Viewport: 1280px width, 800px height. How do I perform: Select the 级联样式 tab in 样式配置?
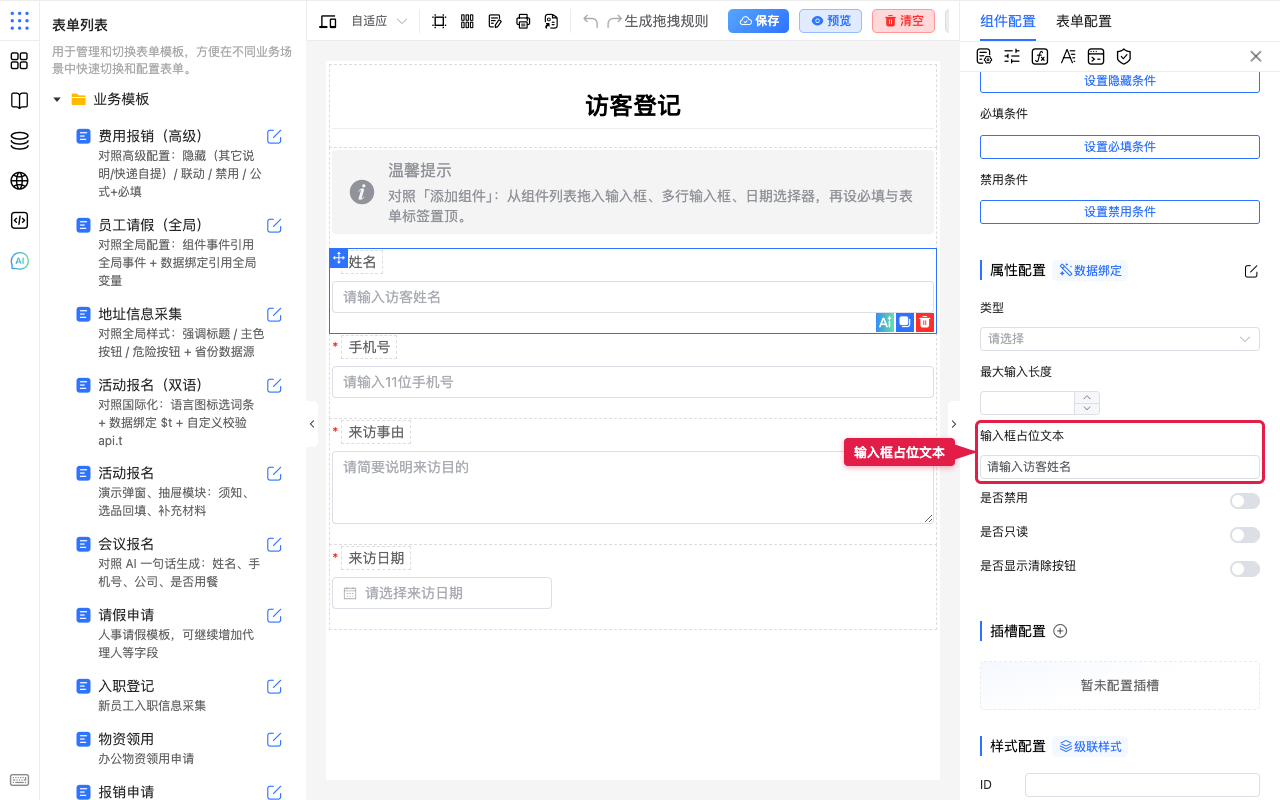1090,746
